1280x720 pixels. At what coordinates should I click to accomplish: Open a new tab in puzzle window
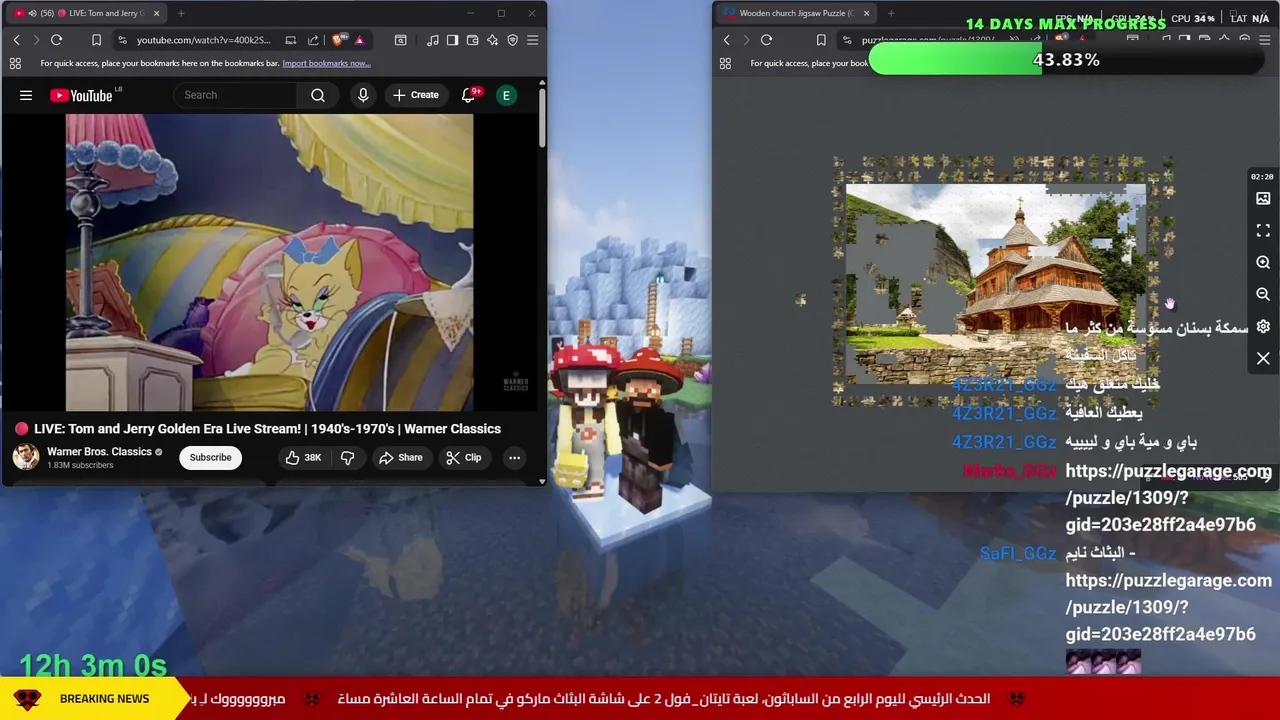point(891,13)
